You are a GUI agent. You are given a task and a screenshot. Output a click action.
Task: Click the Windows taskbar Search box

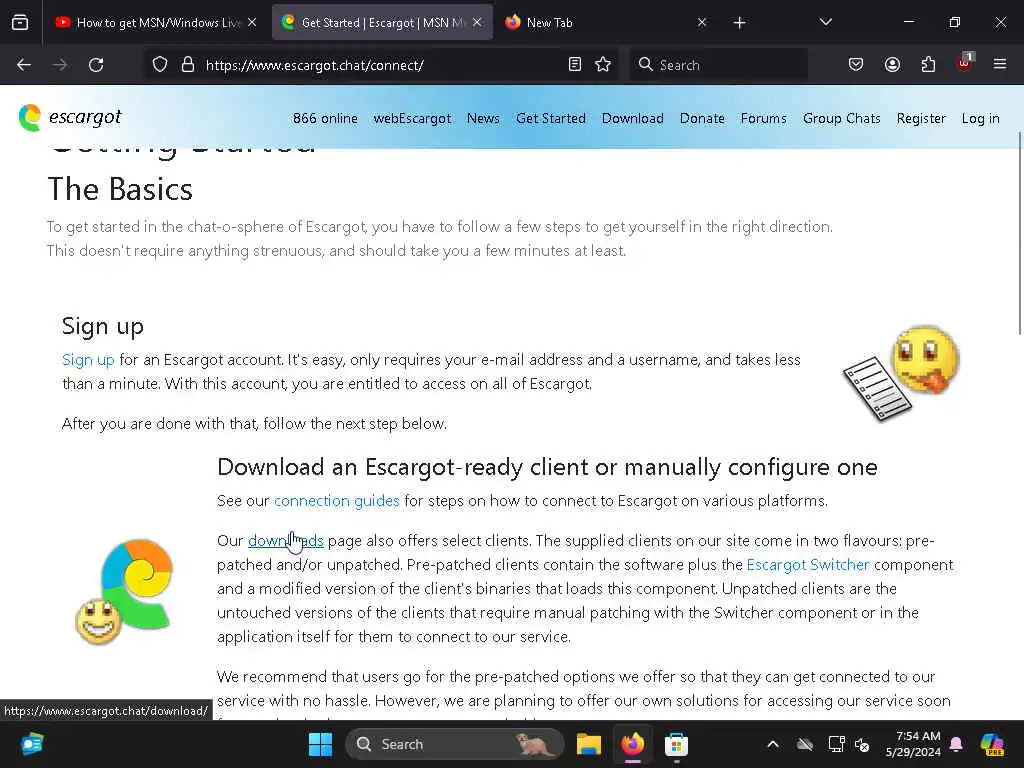455,744
